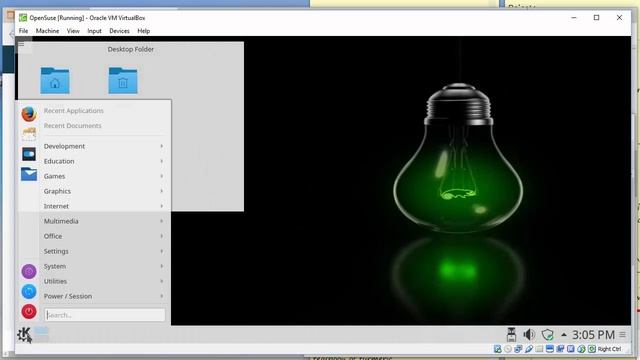Select Recent Documents entry

coord(73,126)
